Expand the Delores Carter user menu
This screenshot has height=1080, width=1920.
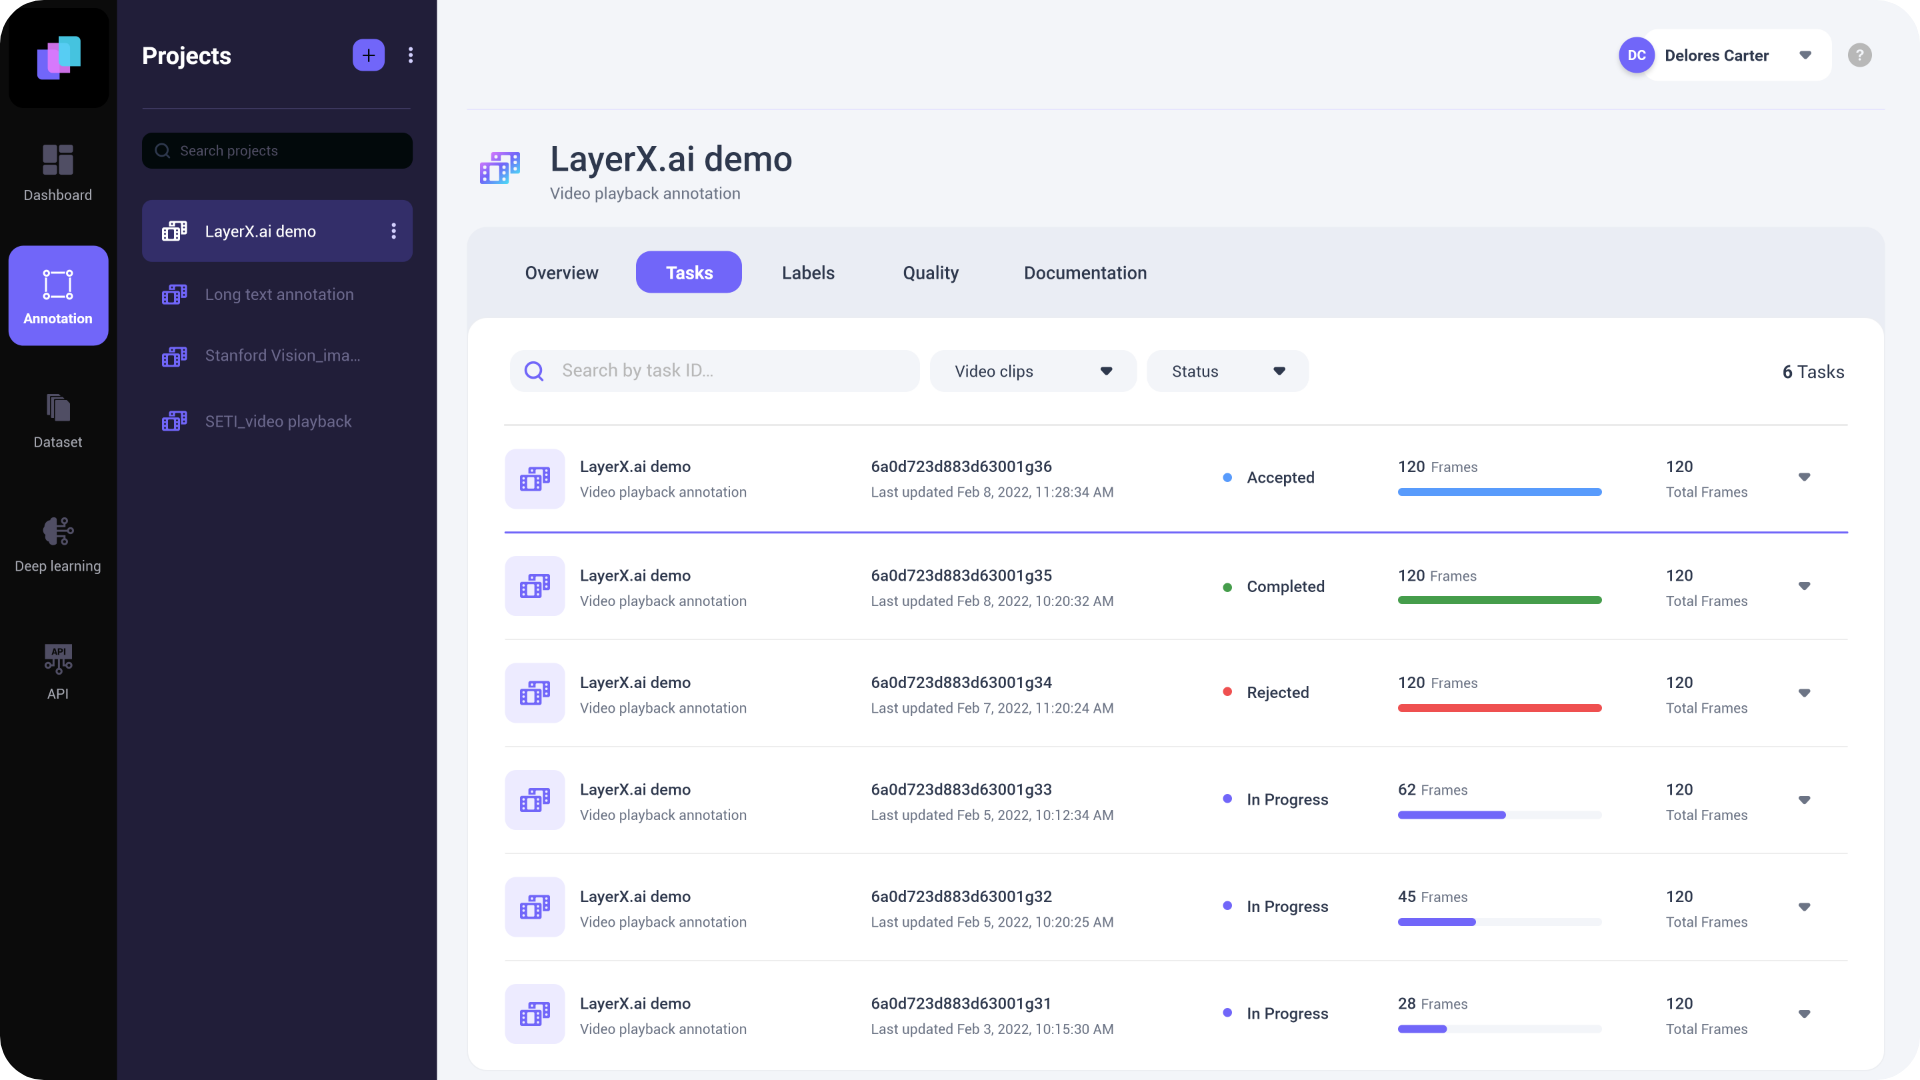tap(1805, 56)
